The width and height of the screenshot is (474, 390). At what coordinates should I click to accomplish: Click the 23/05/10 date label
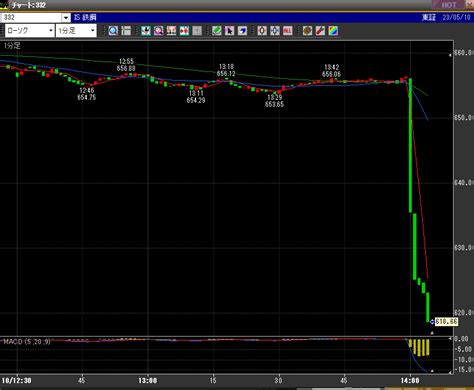(456, 17)
